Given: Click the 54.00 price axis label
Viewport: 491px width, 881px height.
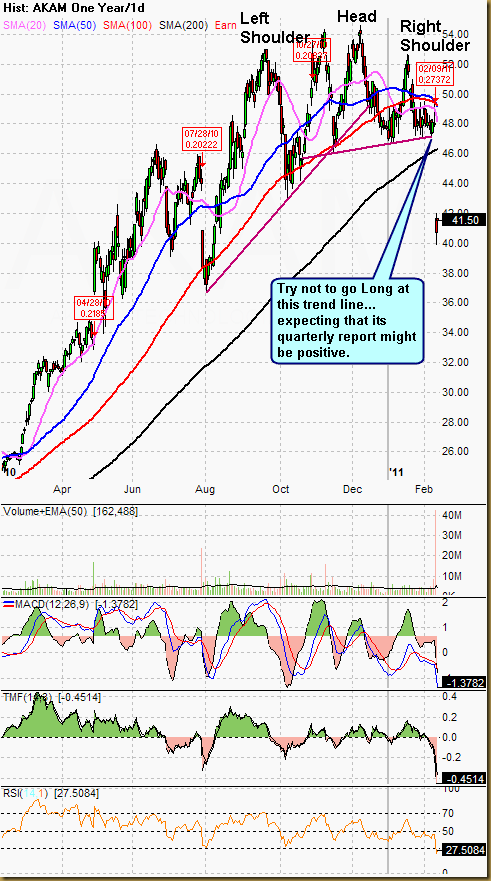Looking at the screenshot, I should coord(457,34).
